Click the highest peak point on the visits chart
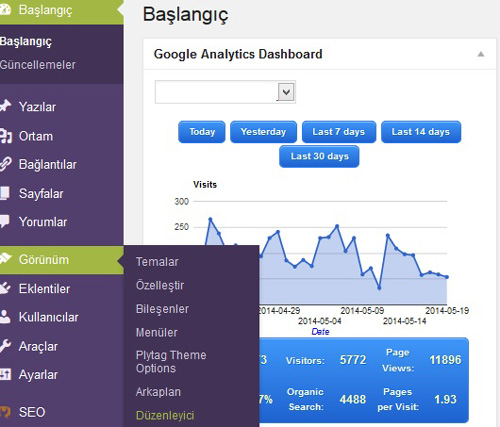The height and width of the screenshot is (427, 500). coord(210,219)
